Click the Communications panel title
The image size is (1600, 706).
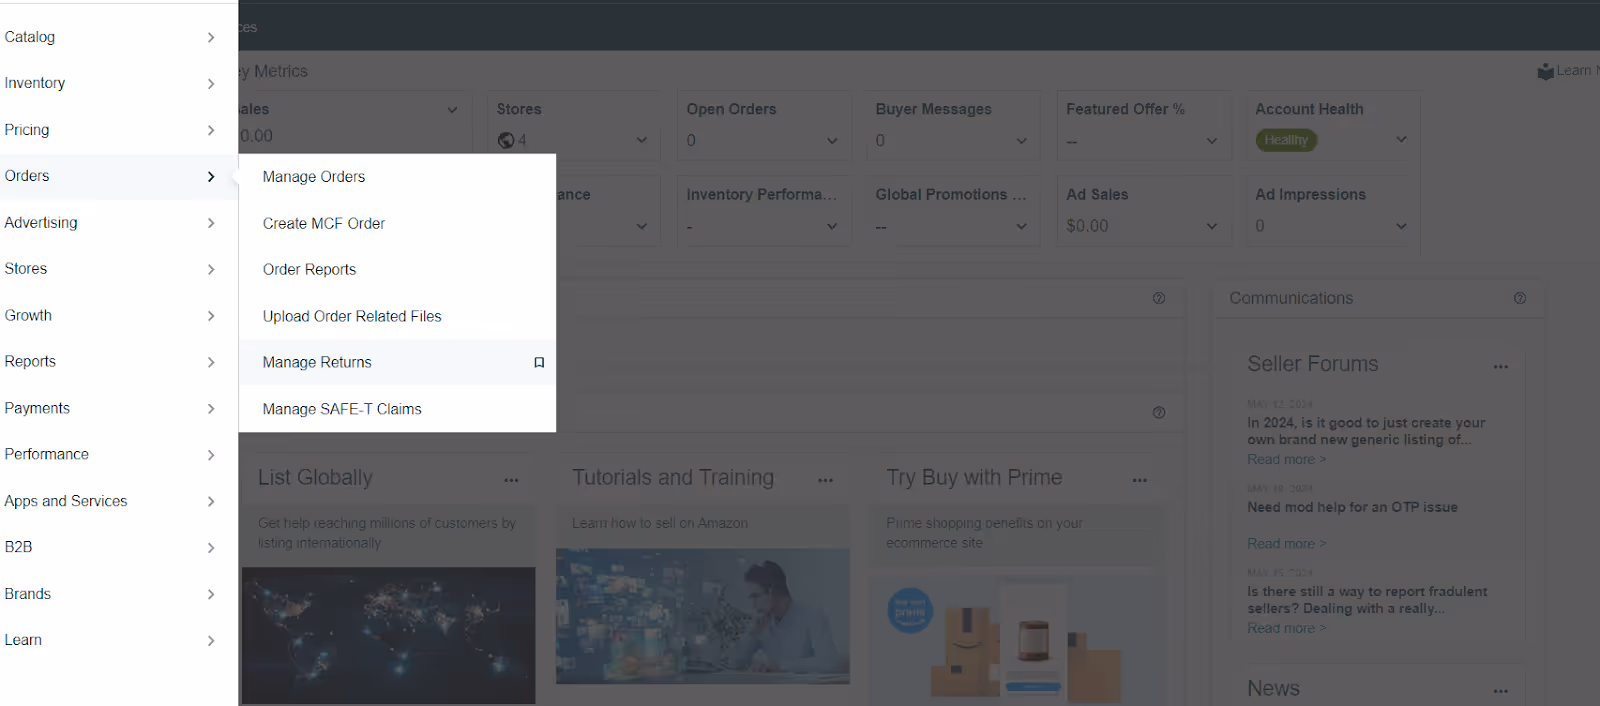pos(1291,298)
